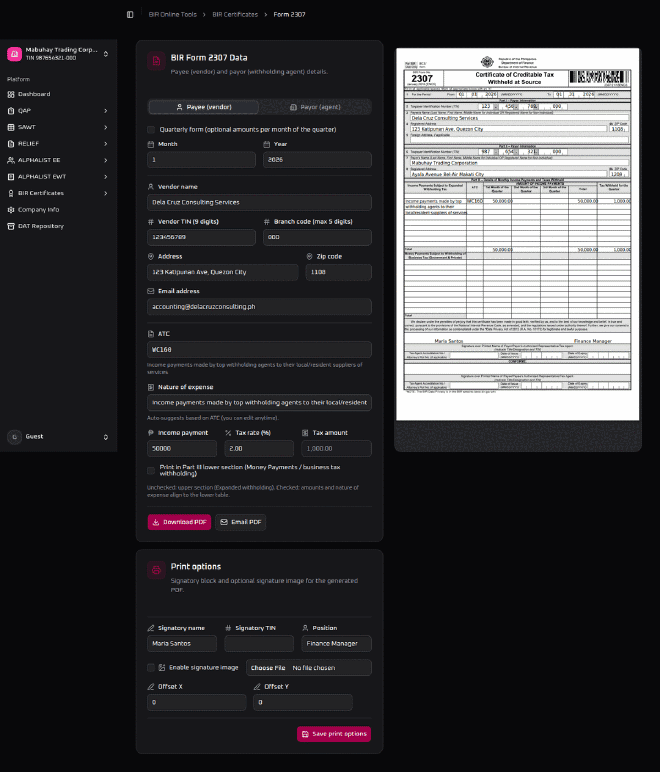Focus the Offset X field
The image size is (660, 772).
click(196, 703)
